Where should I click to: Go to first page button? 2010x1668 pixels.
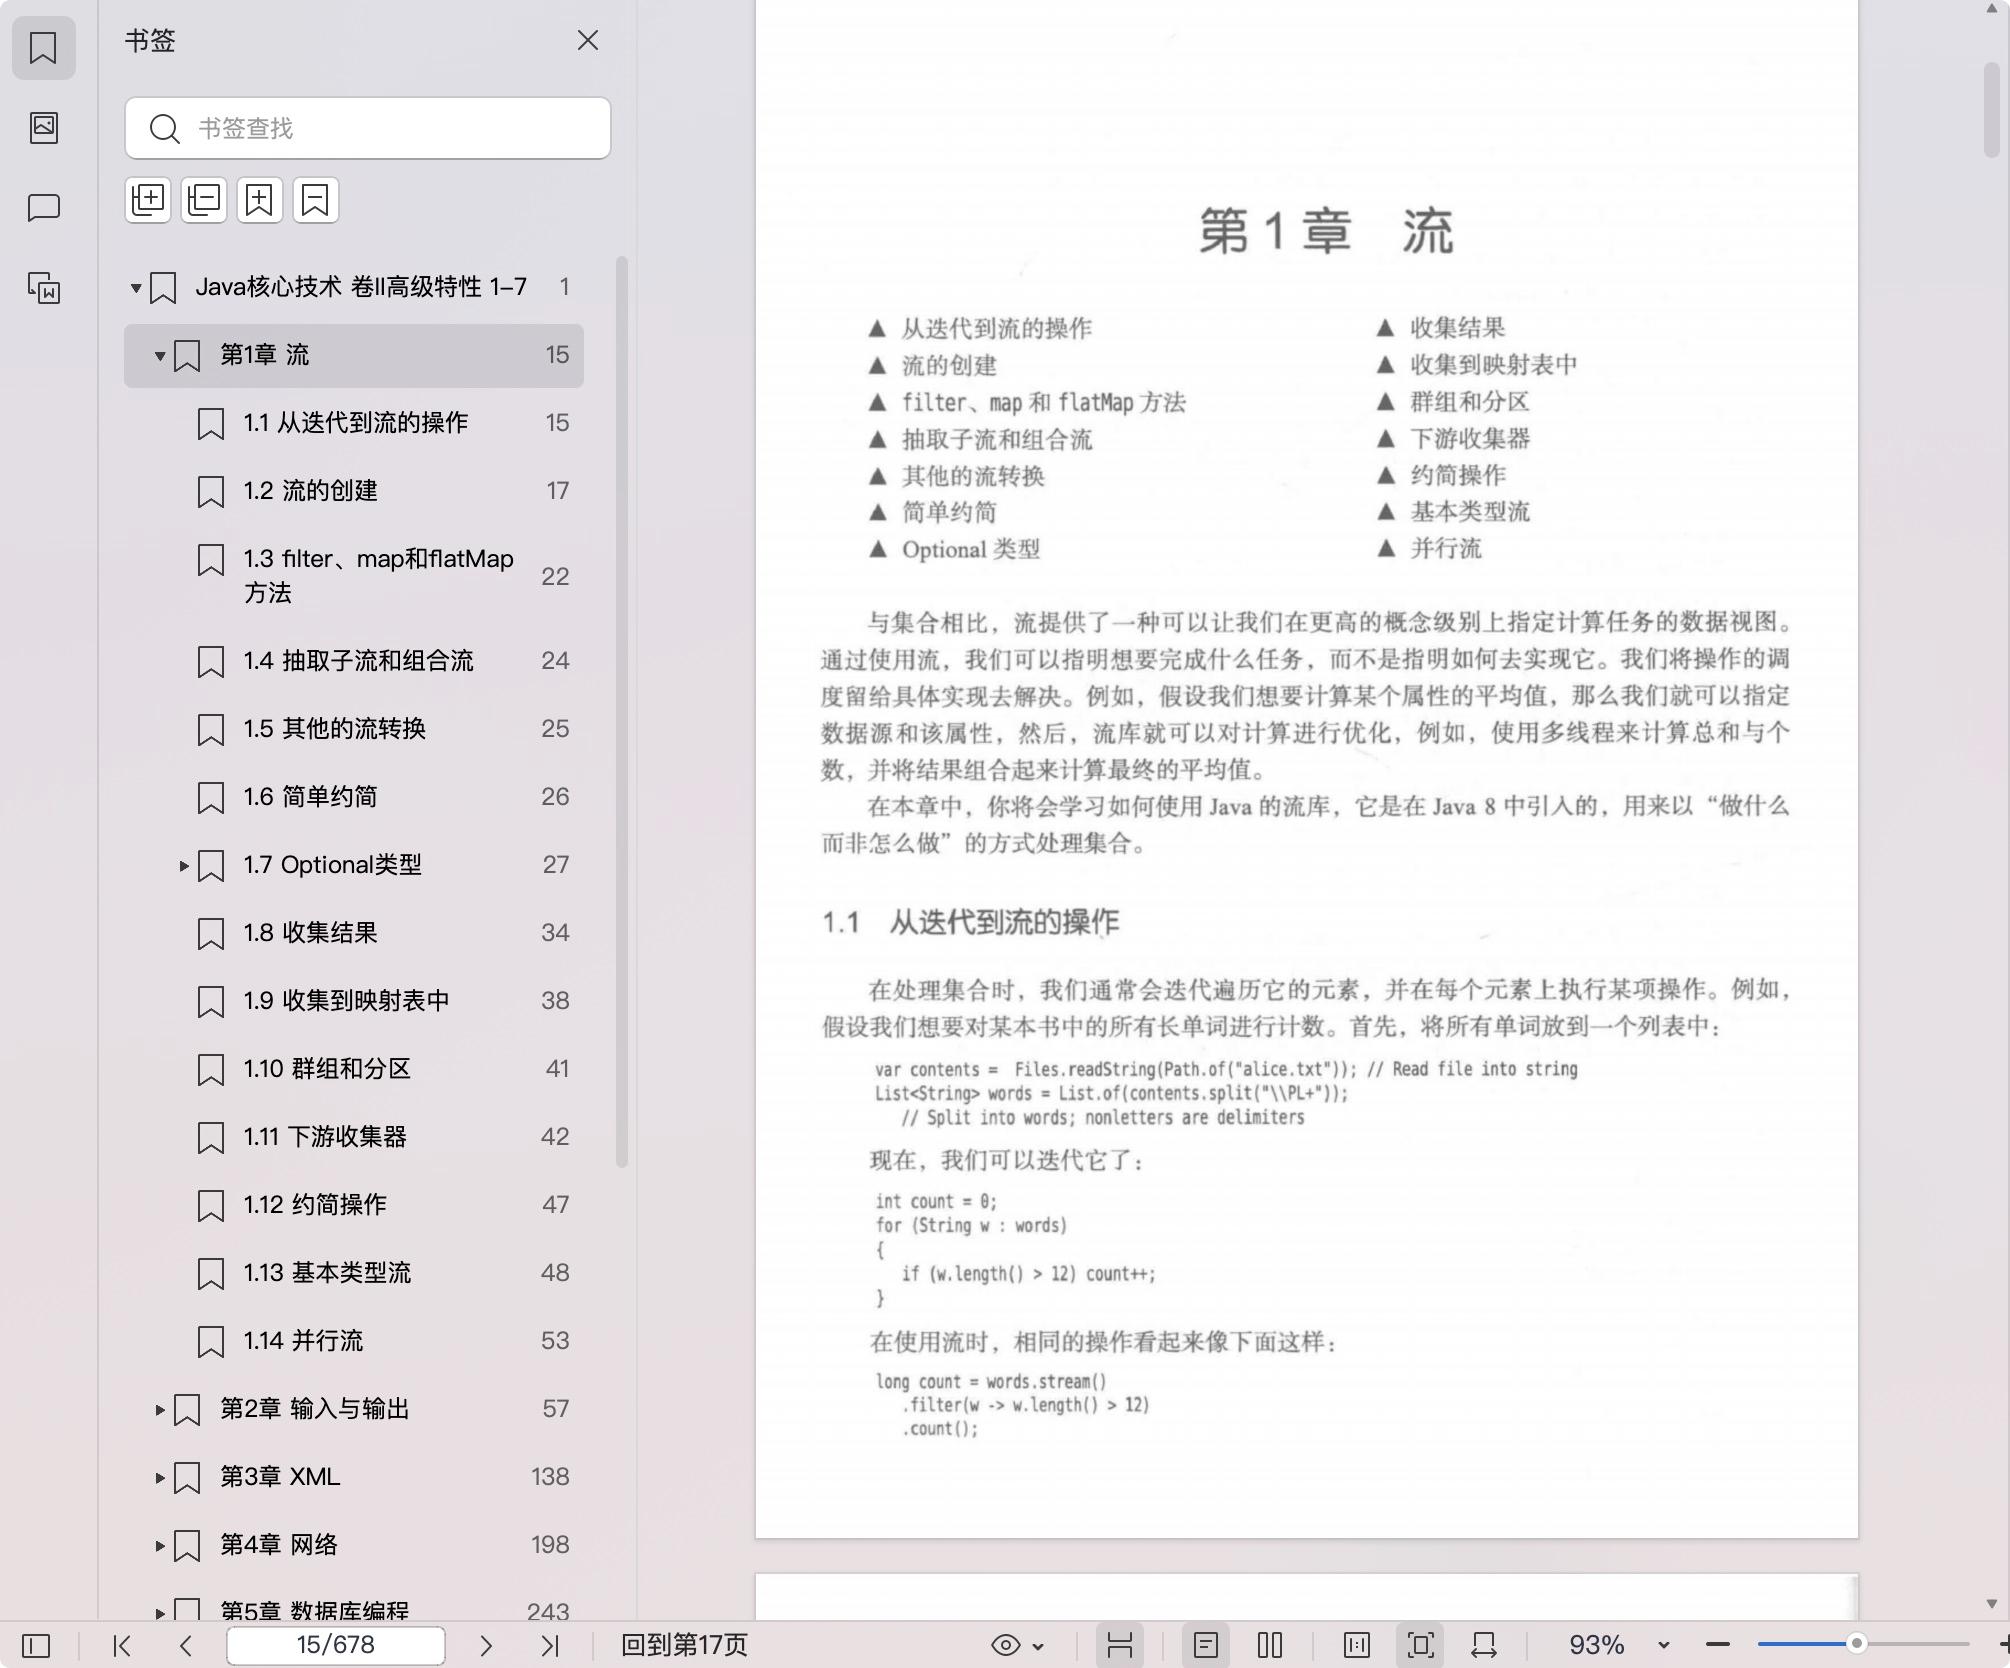[122, 1645]
